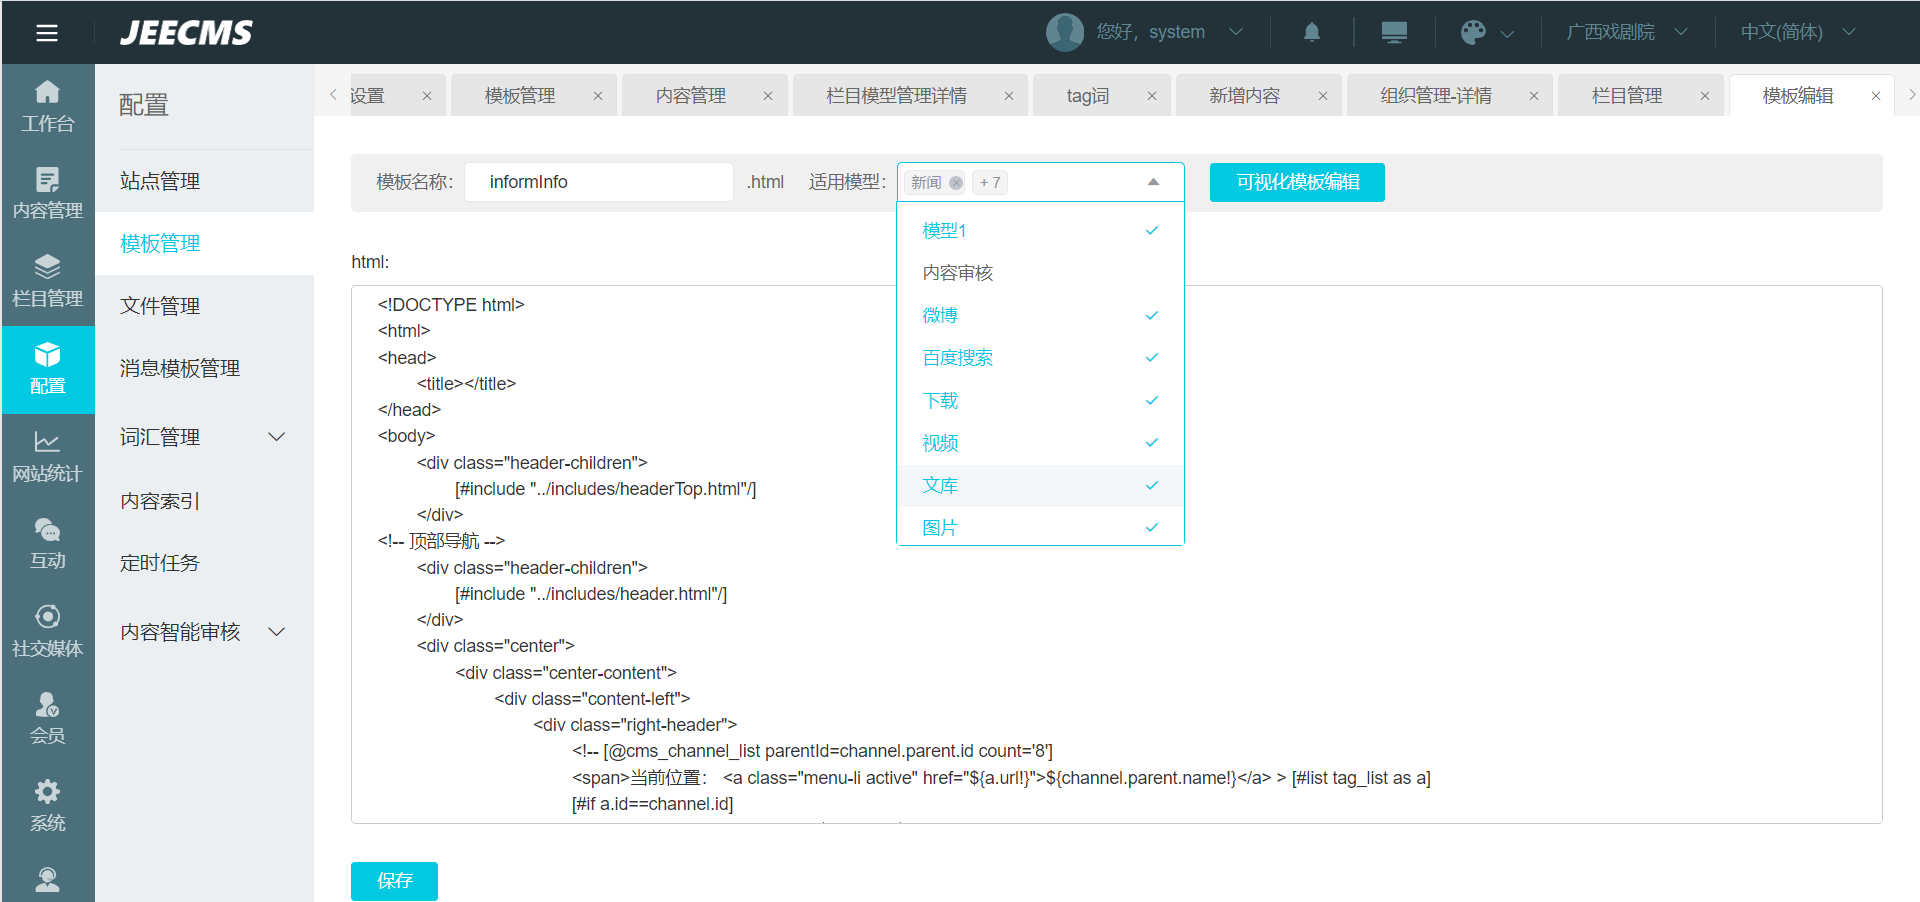Click 可视化模板编辑 button

point(1297,182)
